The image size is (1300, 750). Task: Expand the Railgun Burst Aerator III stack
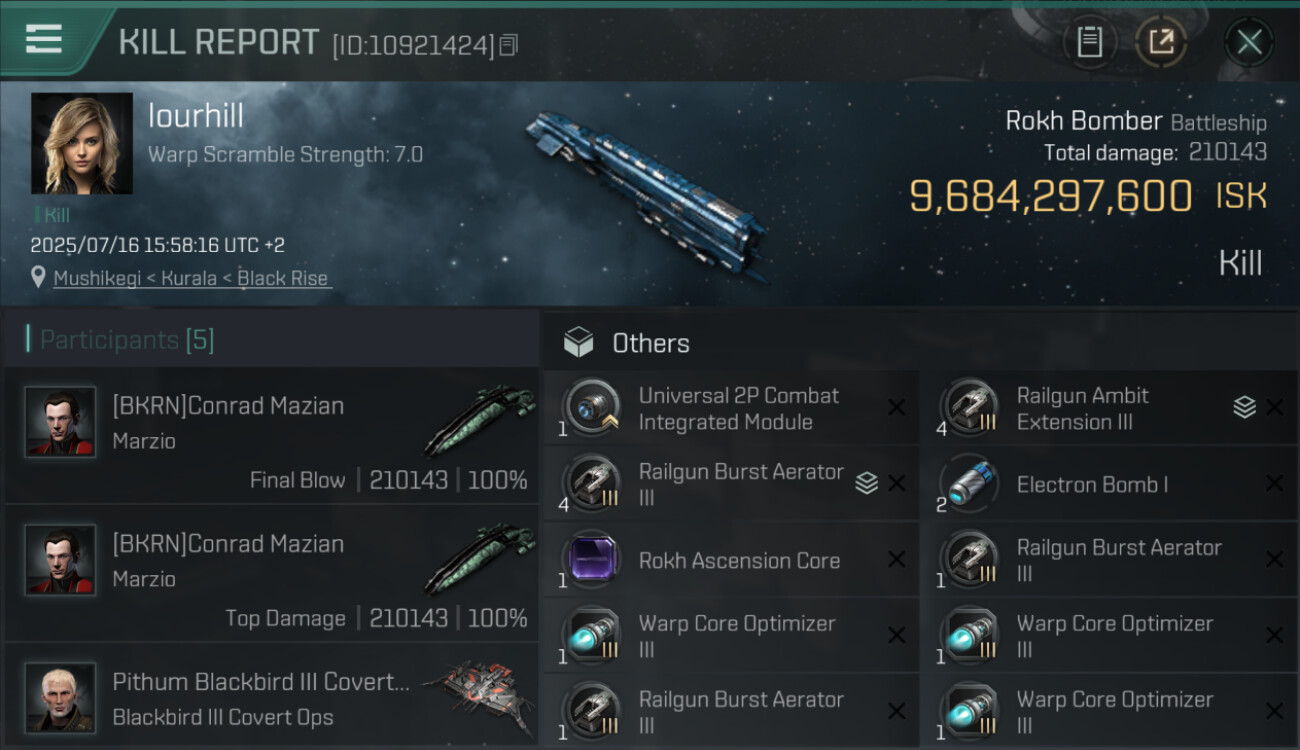(x=866, y=484)
